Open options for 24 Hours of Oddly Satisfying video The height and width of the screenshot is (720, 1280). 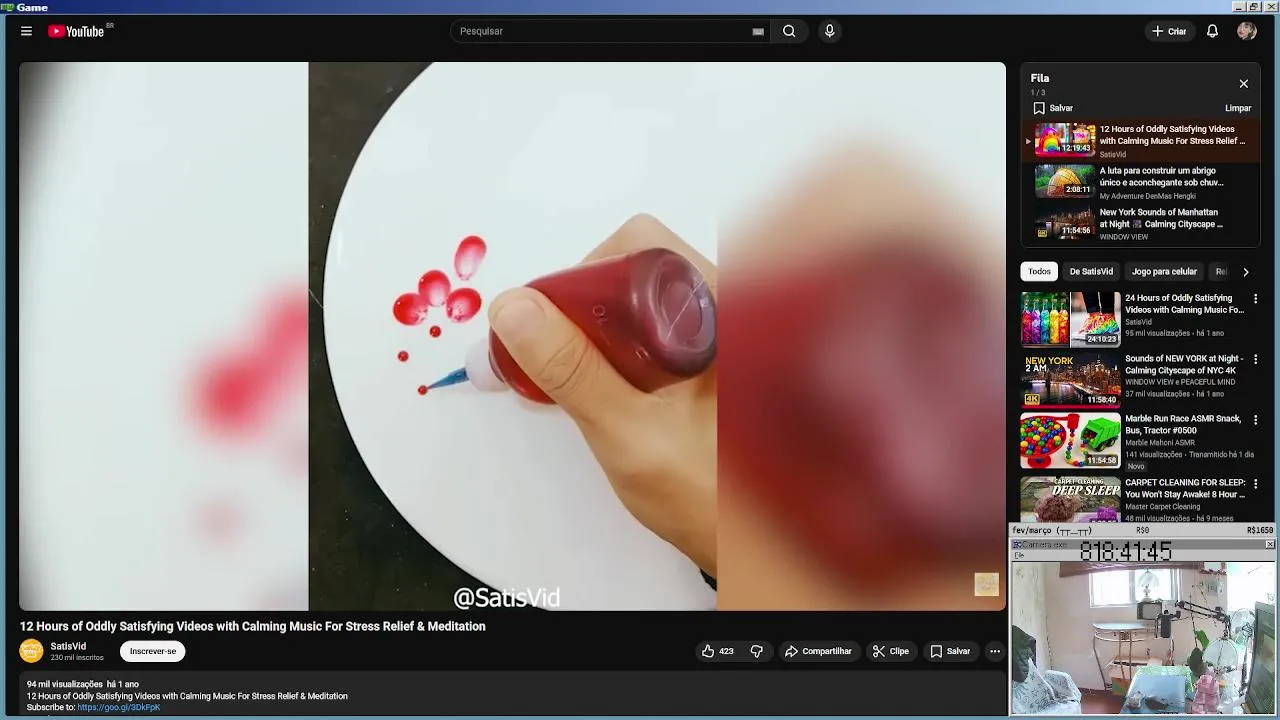[1256, 299]
